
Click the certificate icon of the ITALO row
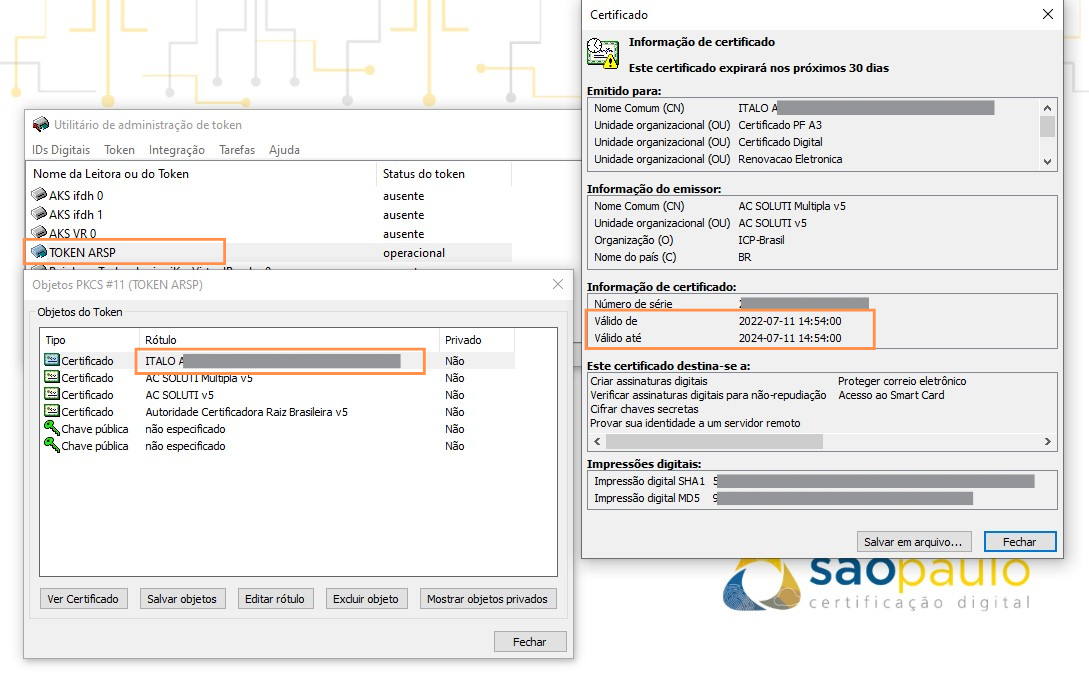[x=51, y=360]
